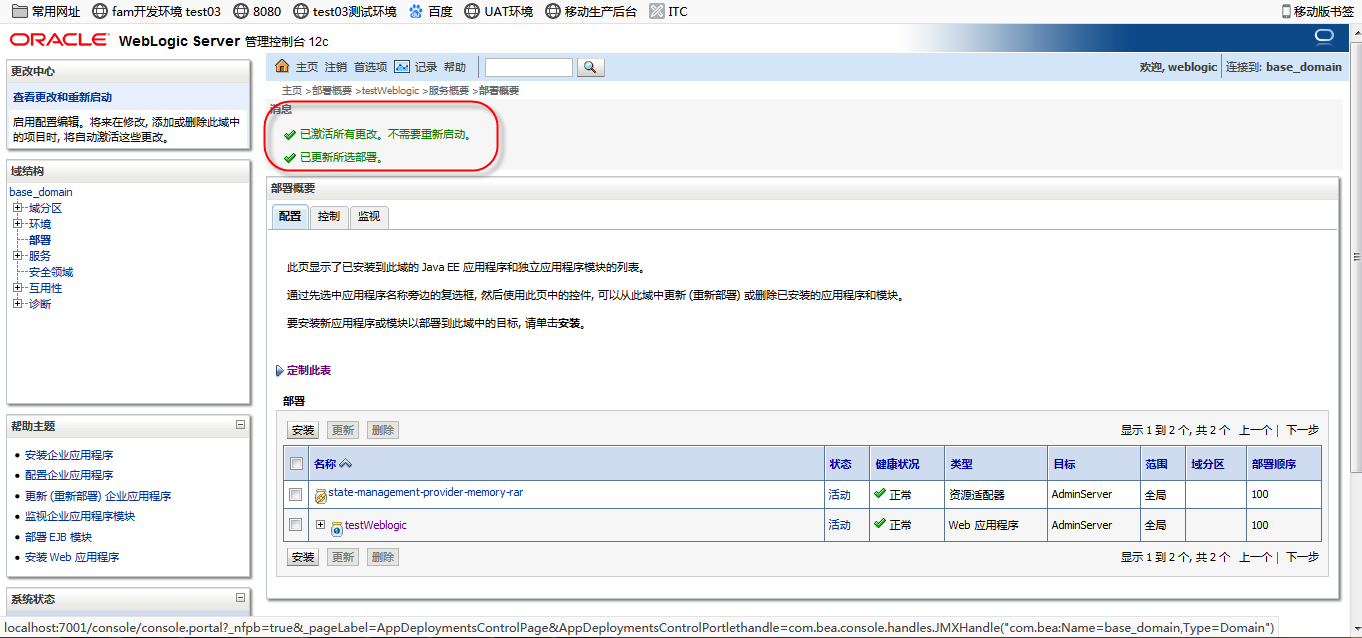Open 帮助 in the toolbar
The width and height of the screenshot is (1362, 638).
(x=455, y=67)
